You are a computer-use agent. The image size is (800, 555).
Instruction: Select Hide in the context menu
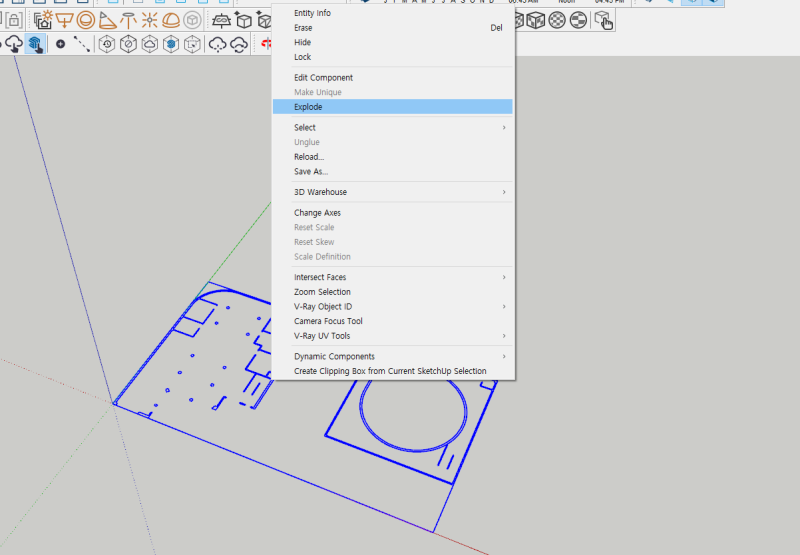pyautogui.click(x=392, y=42)
